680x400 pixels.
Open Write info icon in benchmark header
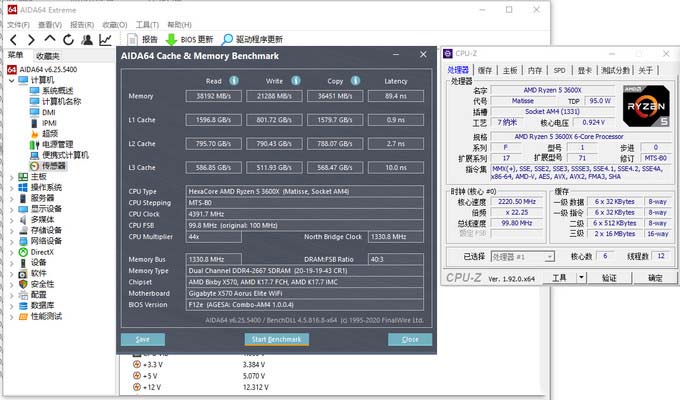296,81
